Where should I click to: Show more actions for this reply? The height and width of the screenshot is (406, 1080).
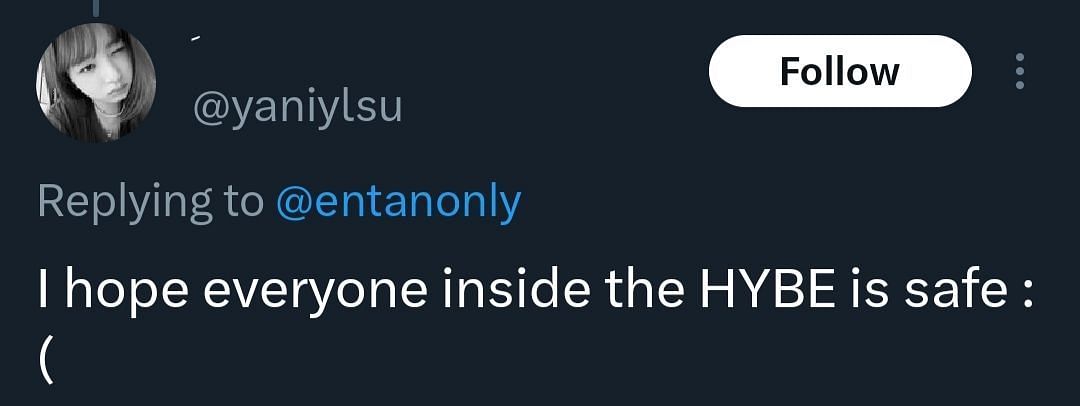1020,71
